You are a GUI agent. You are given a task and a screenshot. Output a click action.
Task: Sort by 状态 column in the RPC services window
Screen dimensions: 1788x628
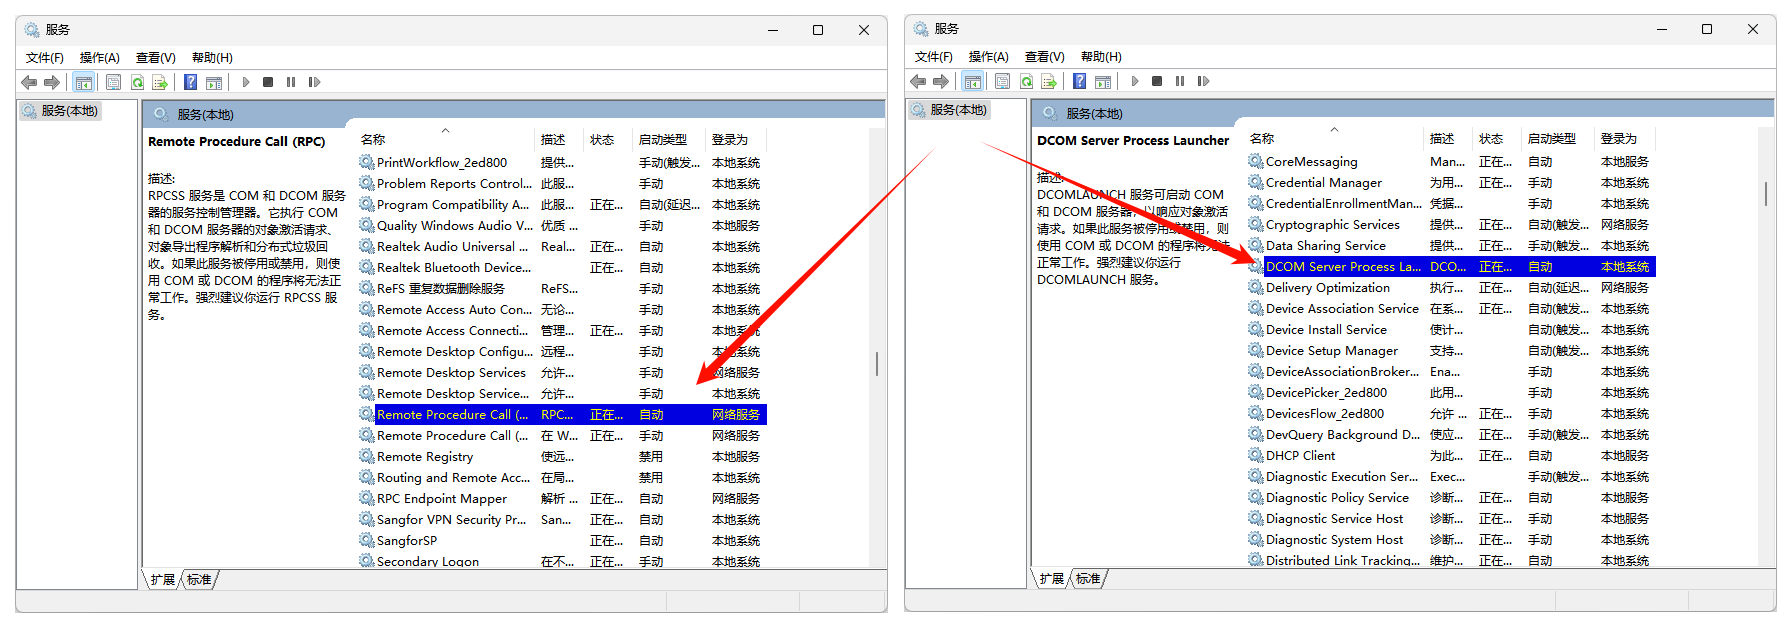[608, 140]
